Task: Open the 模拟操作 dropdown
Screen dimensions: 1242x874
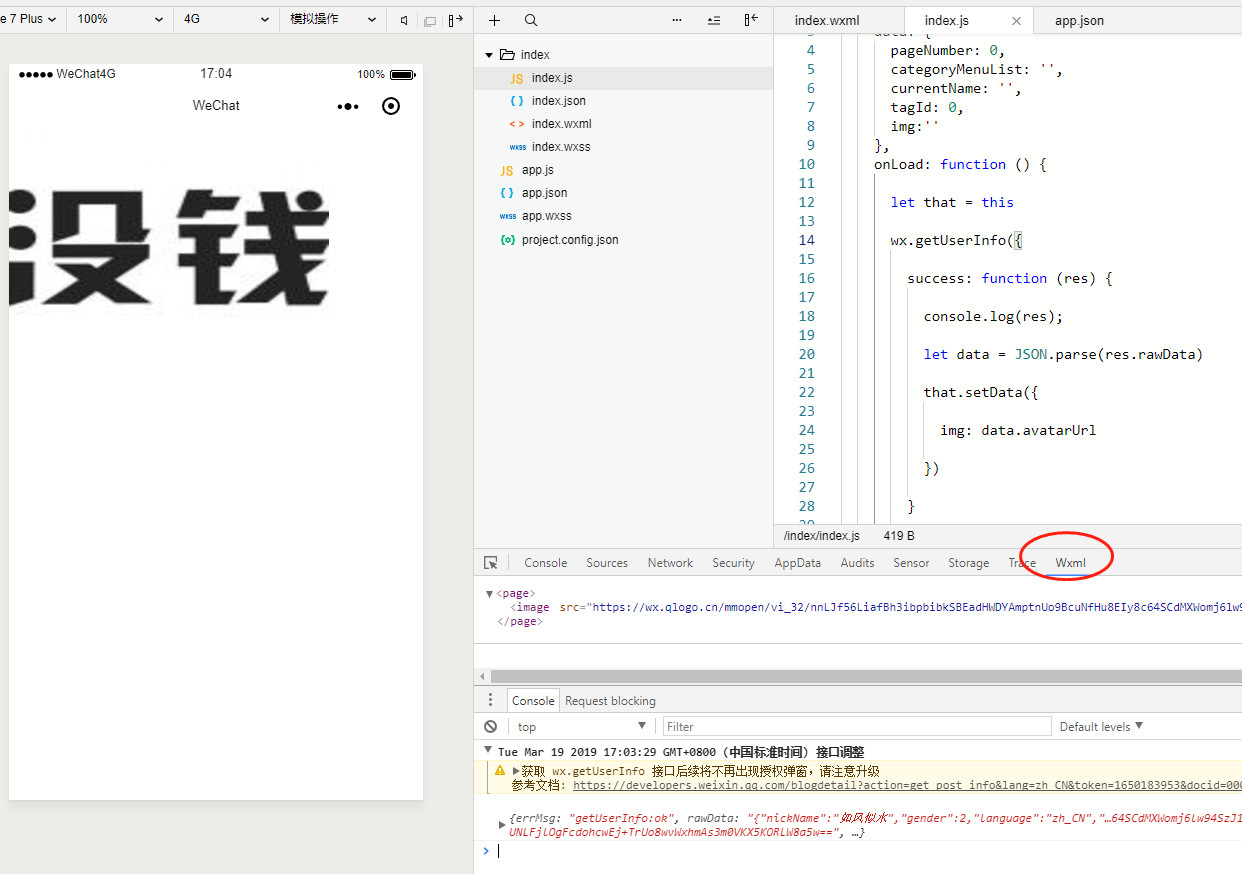Action: pos(333,19)
